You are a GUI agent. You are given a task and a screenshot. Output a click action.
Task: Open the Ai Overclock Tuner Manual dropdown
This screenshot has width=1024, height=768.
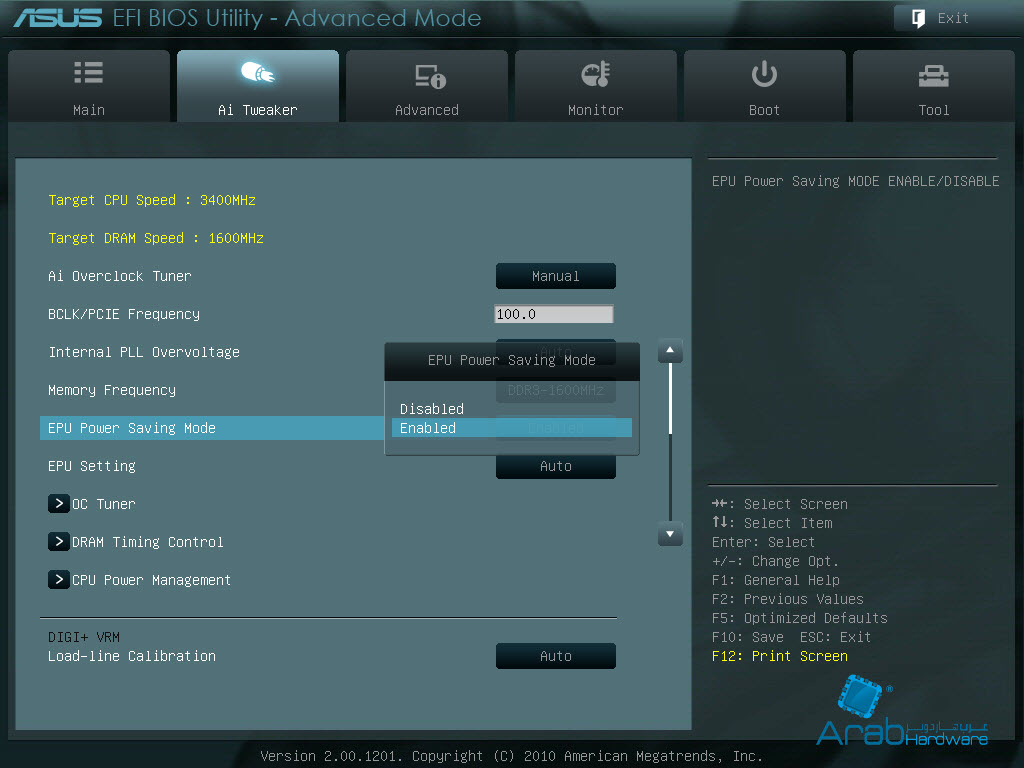(x=556, y=276)
